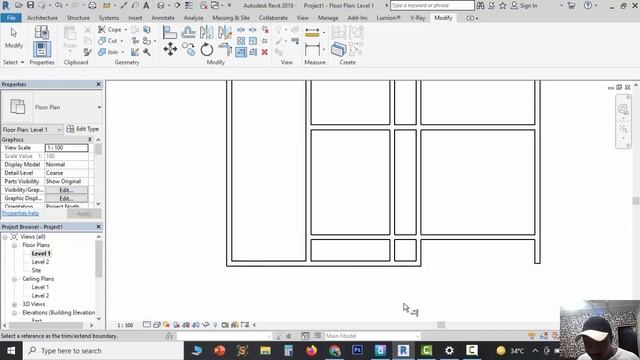Click the Cut geometry tool
This screenshot has height=360, width=640.
[x=108, y=41]
